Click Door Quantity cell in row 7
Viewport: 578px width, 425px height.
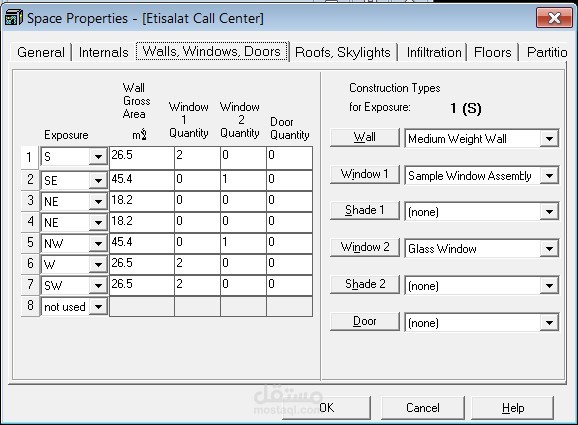[289, 285]
